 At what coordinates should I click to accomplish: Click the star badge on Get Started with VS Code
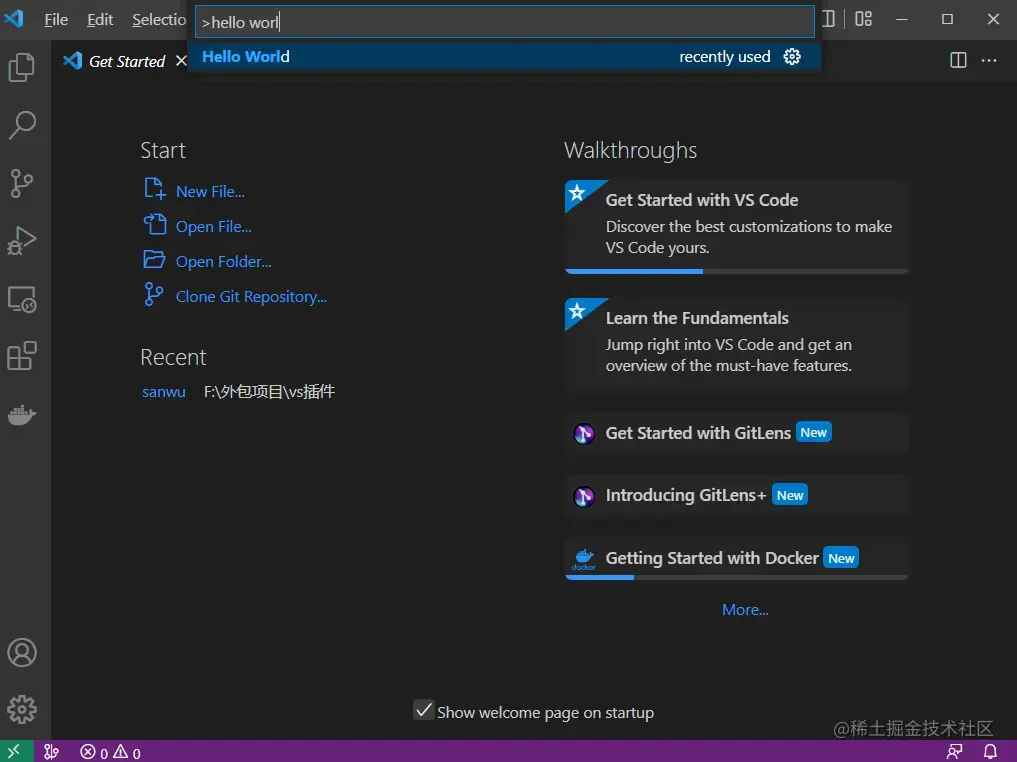pyautogui.click(x=577, y=193)
